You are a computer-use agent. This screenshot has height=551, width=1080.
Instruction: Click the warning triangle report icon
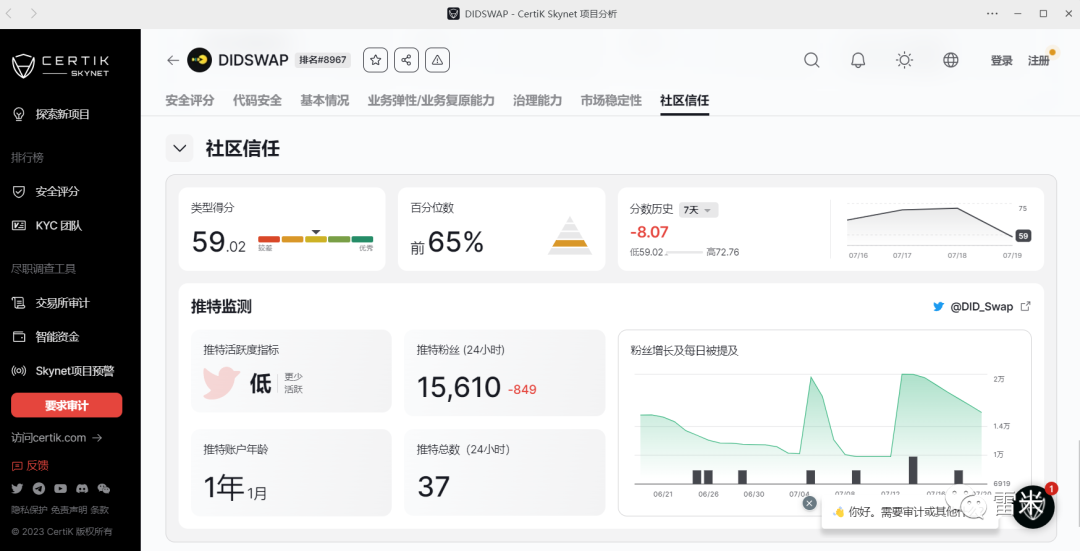pos(437,60)
